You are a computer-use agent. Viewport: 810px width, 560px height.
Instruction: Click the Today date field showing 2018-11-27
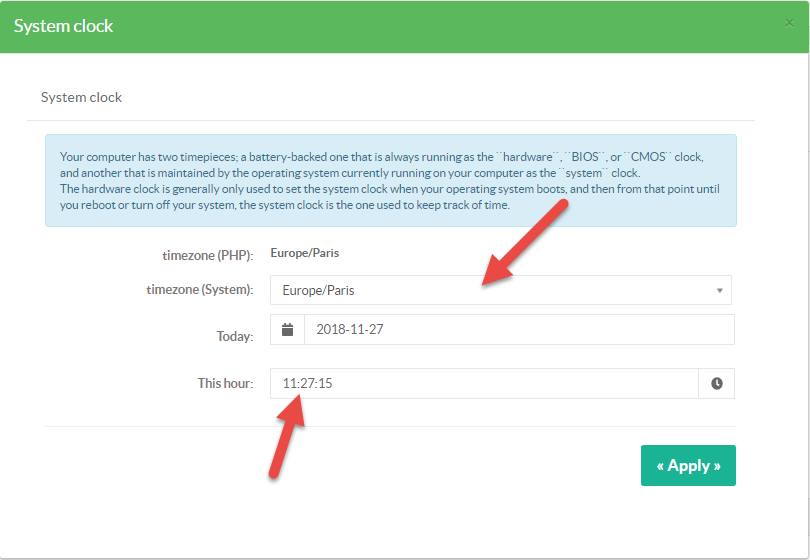pyautogui.click(x=518, y=329)
